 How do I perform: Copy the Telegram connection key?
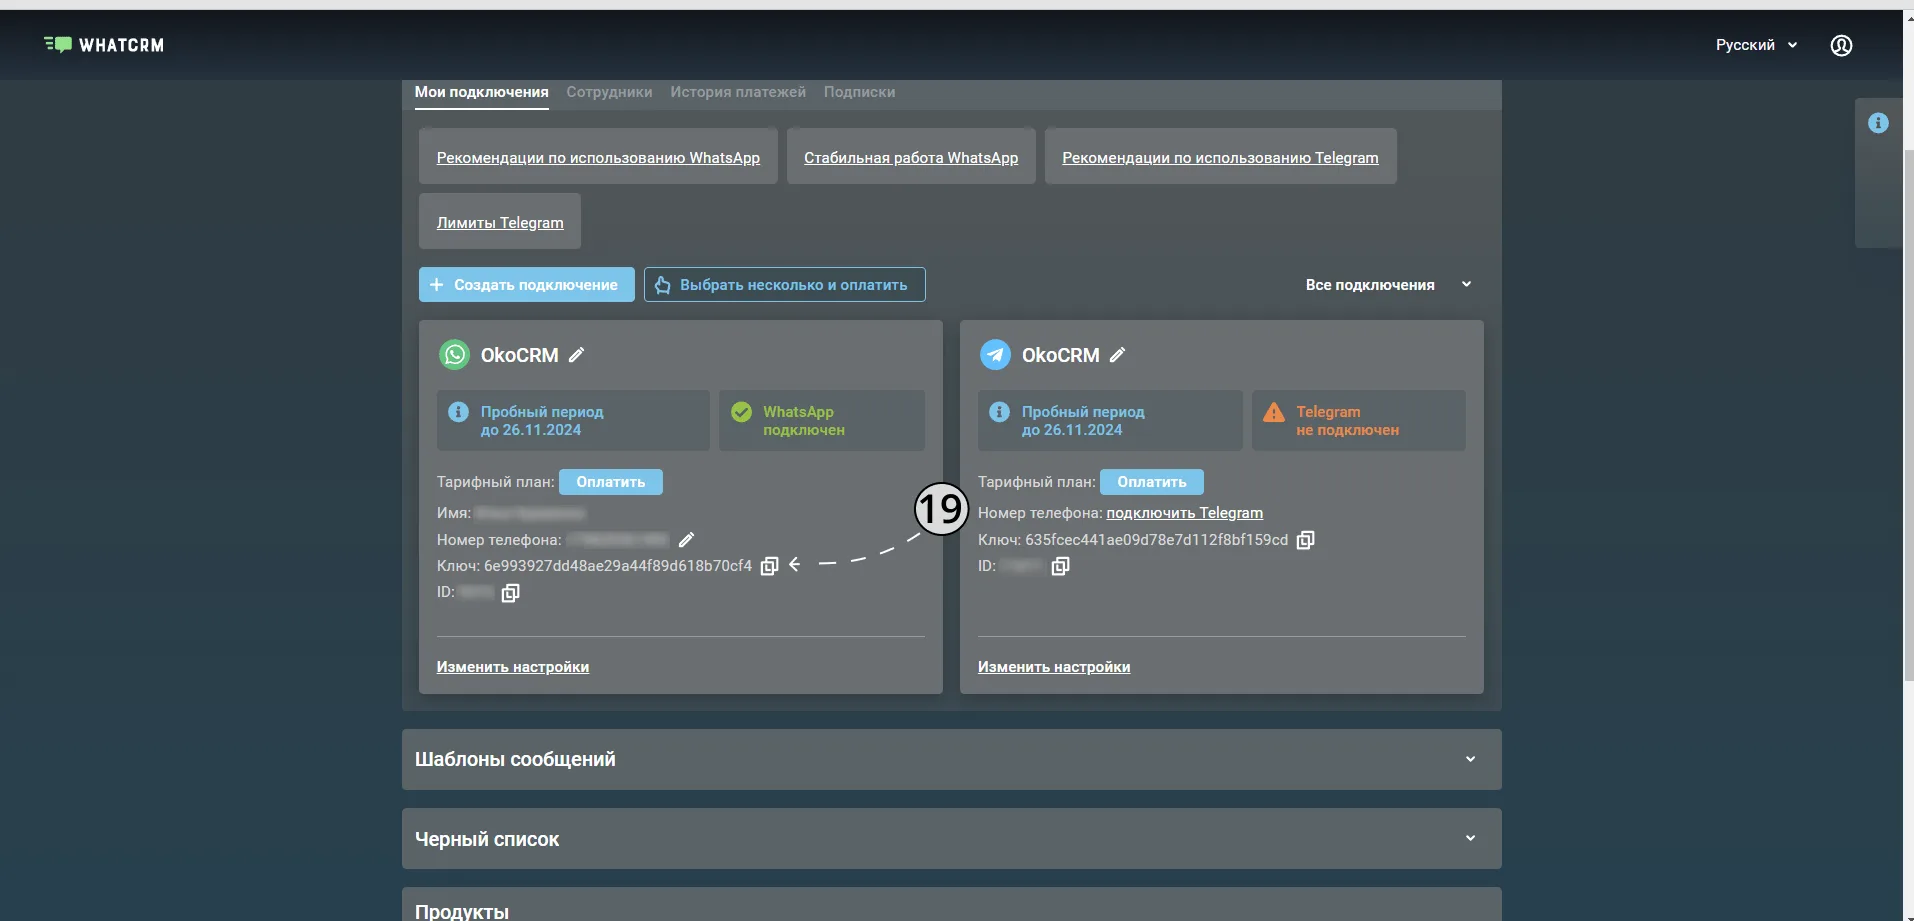pyautogui.click(x=1305, y=540)
